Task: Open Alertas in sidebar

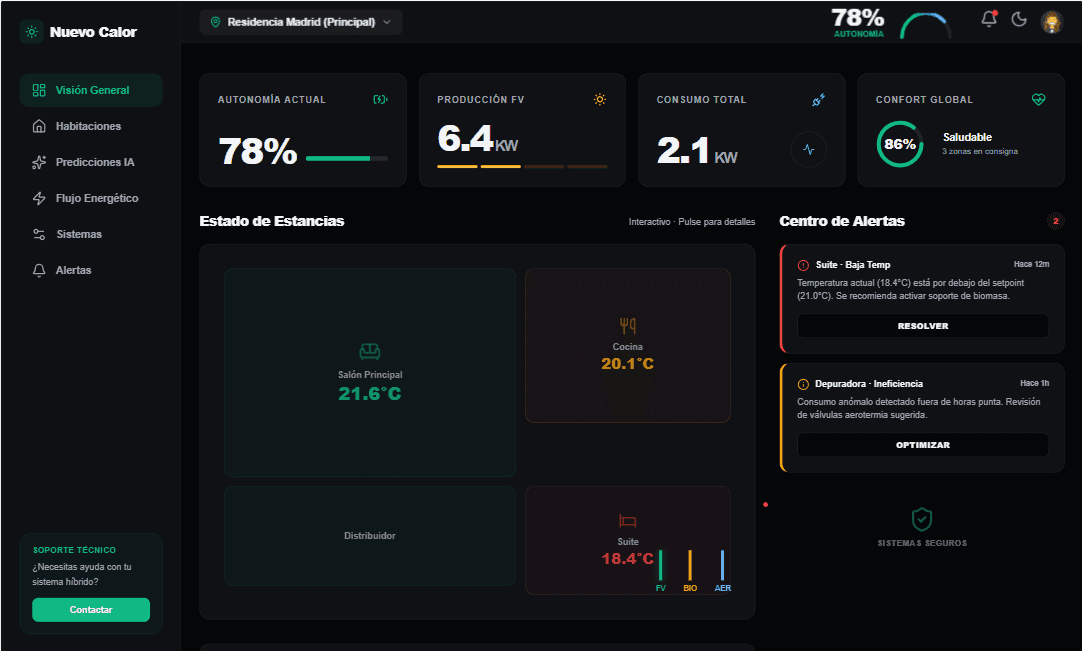Action: click(91, 270)
